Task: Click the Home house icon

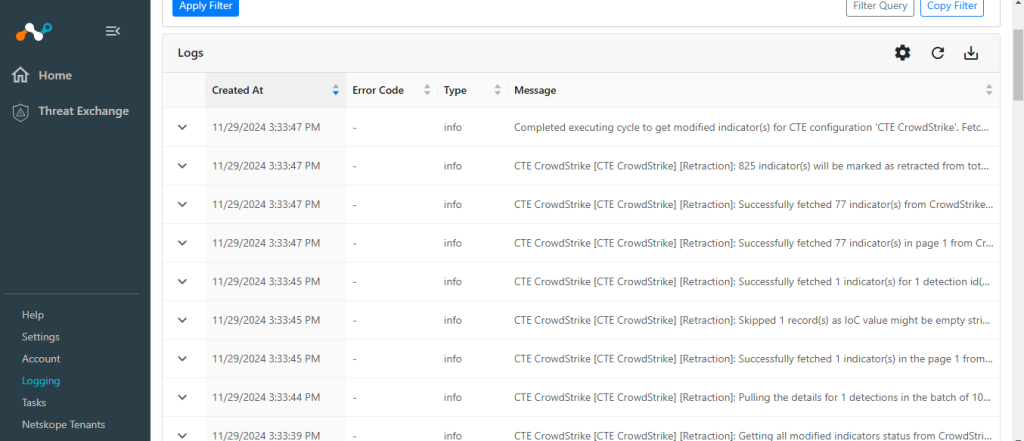Action: [x=20, y=75]
